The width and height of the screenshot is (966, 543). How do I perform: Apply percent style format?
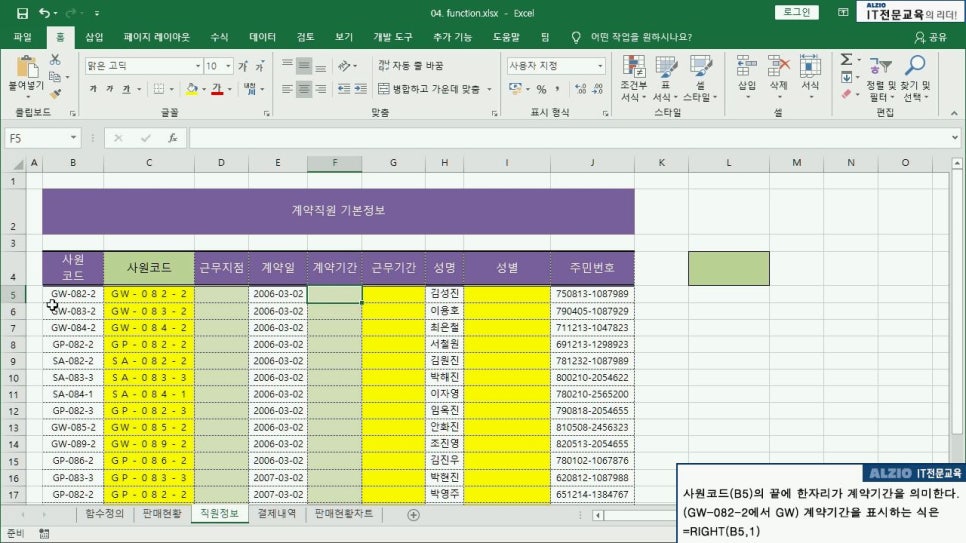pyautogui.click(x=541, y=89)
